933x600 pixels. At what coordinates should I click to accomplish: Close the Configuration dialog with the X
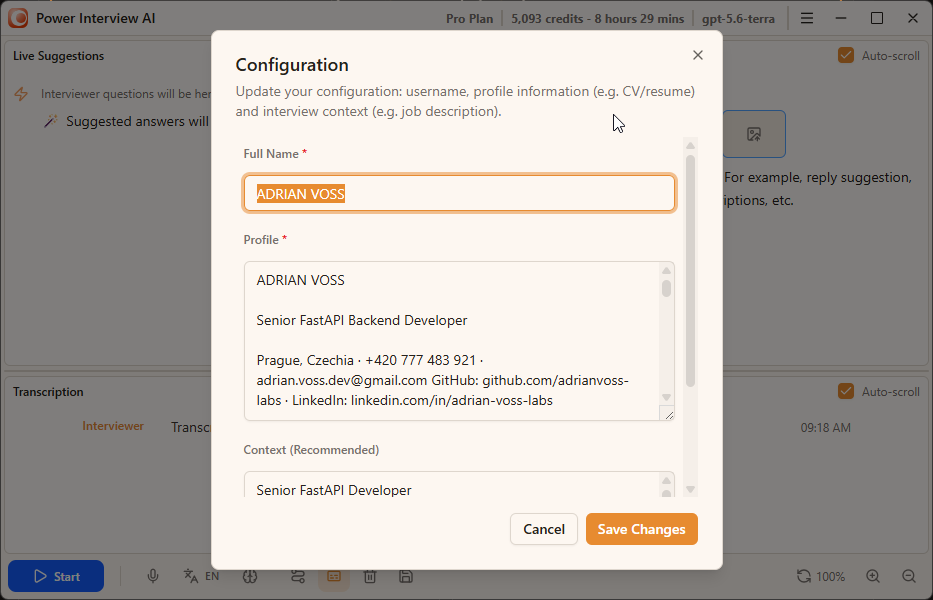point(698,55)
